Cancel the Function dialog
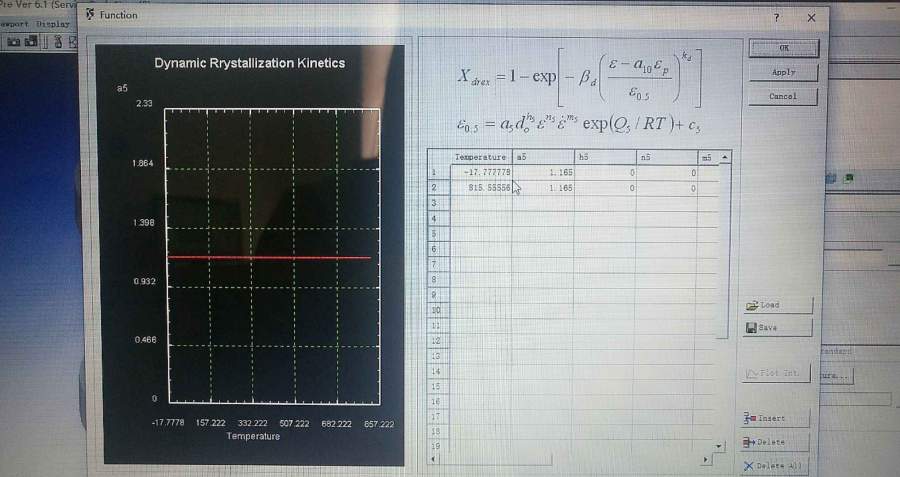The image size is (900, 477). coord(783,96)
